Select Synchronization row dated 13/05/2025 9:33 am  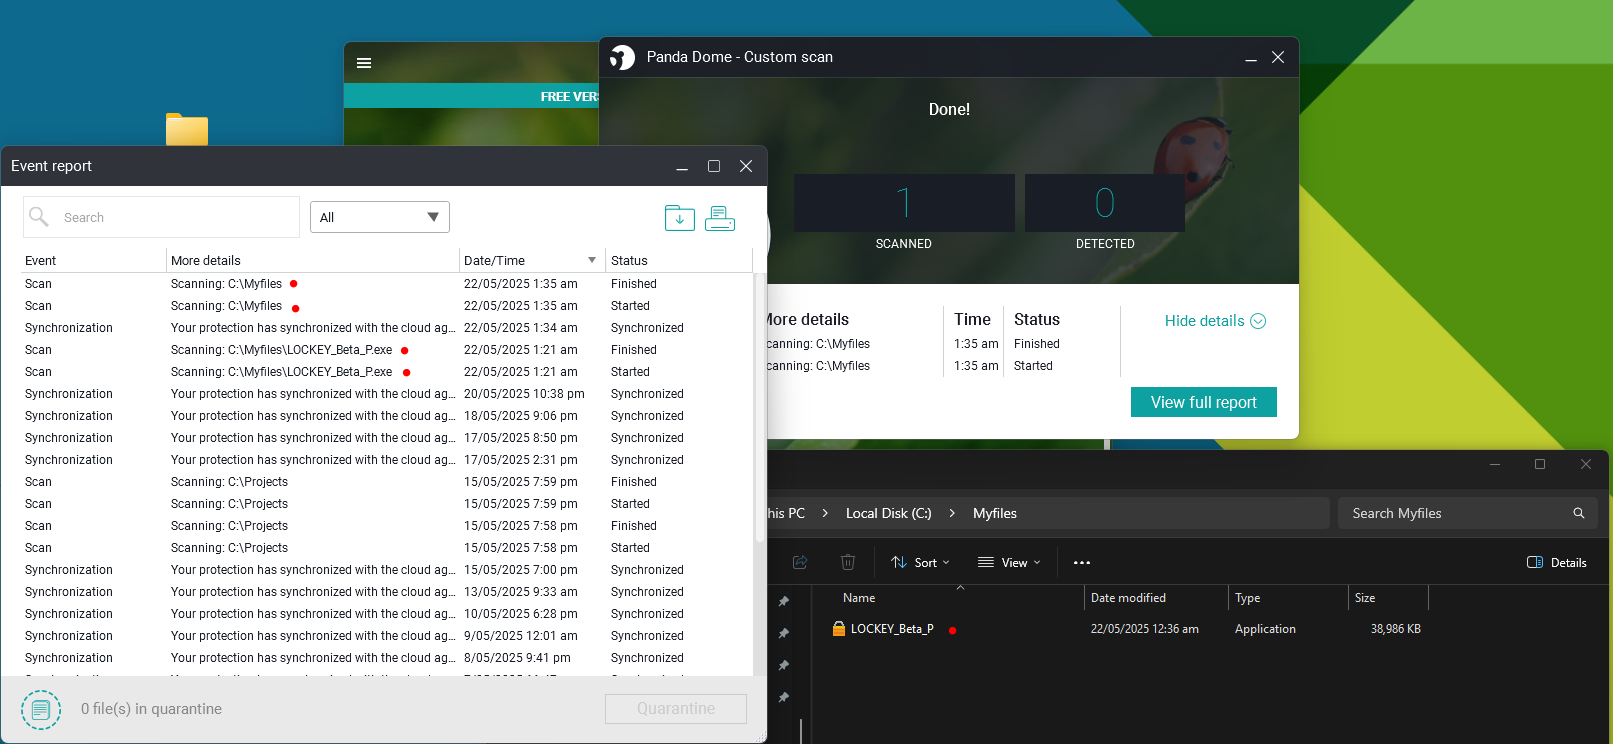pyautogui.click(x=387, y=592)
